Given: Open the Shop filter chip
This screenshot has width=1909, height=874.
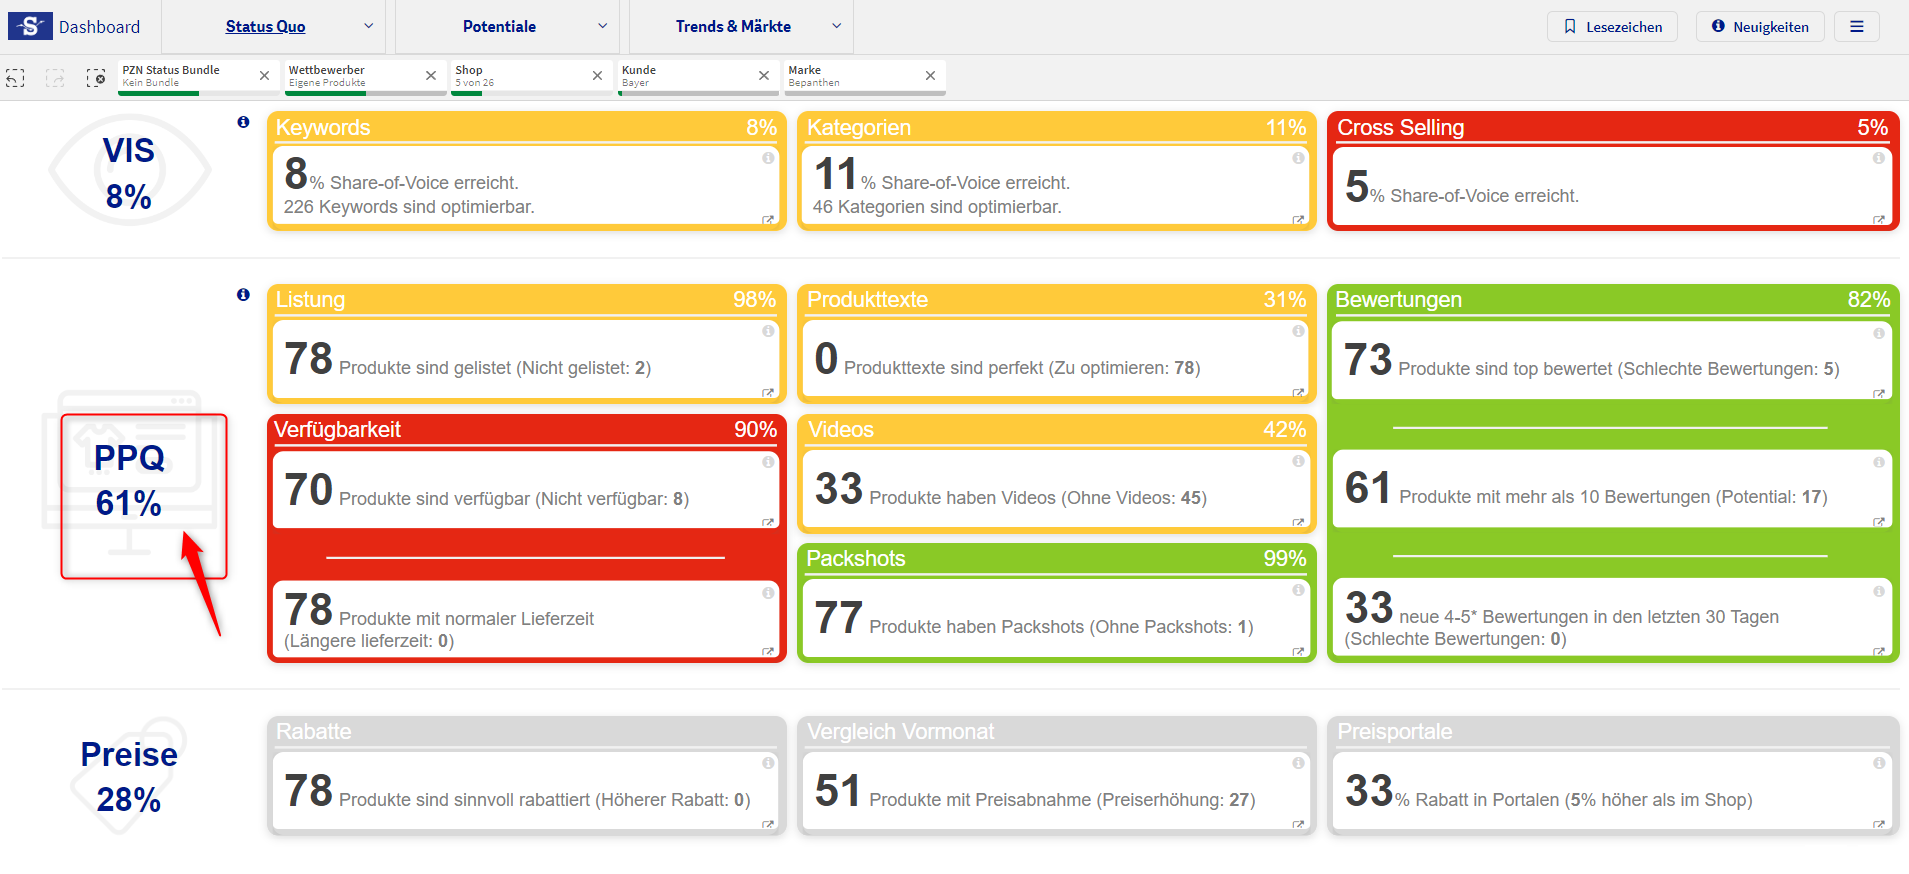Looking at the screenshot, I should [x=520, y=76].
